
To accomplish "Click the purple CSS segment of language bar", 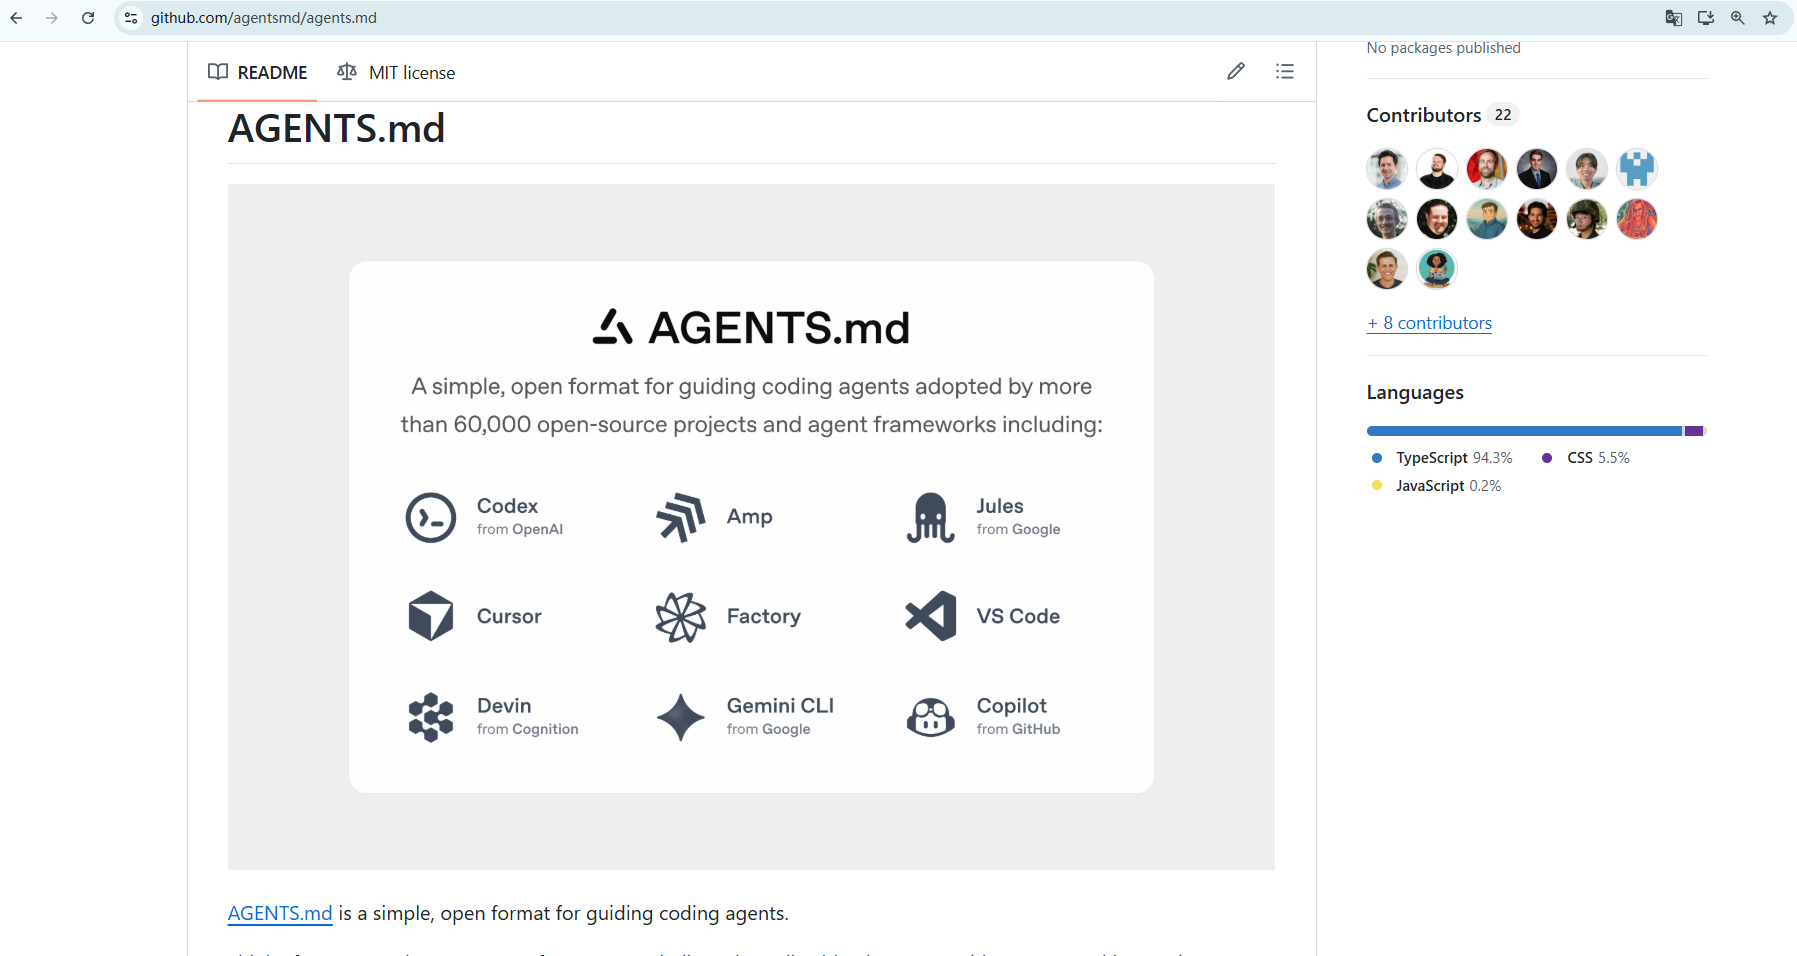I will pyautogui.click(x=1694, y=431).
